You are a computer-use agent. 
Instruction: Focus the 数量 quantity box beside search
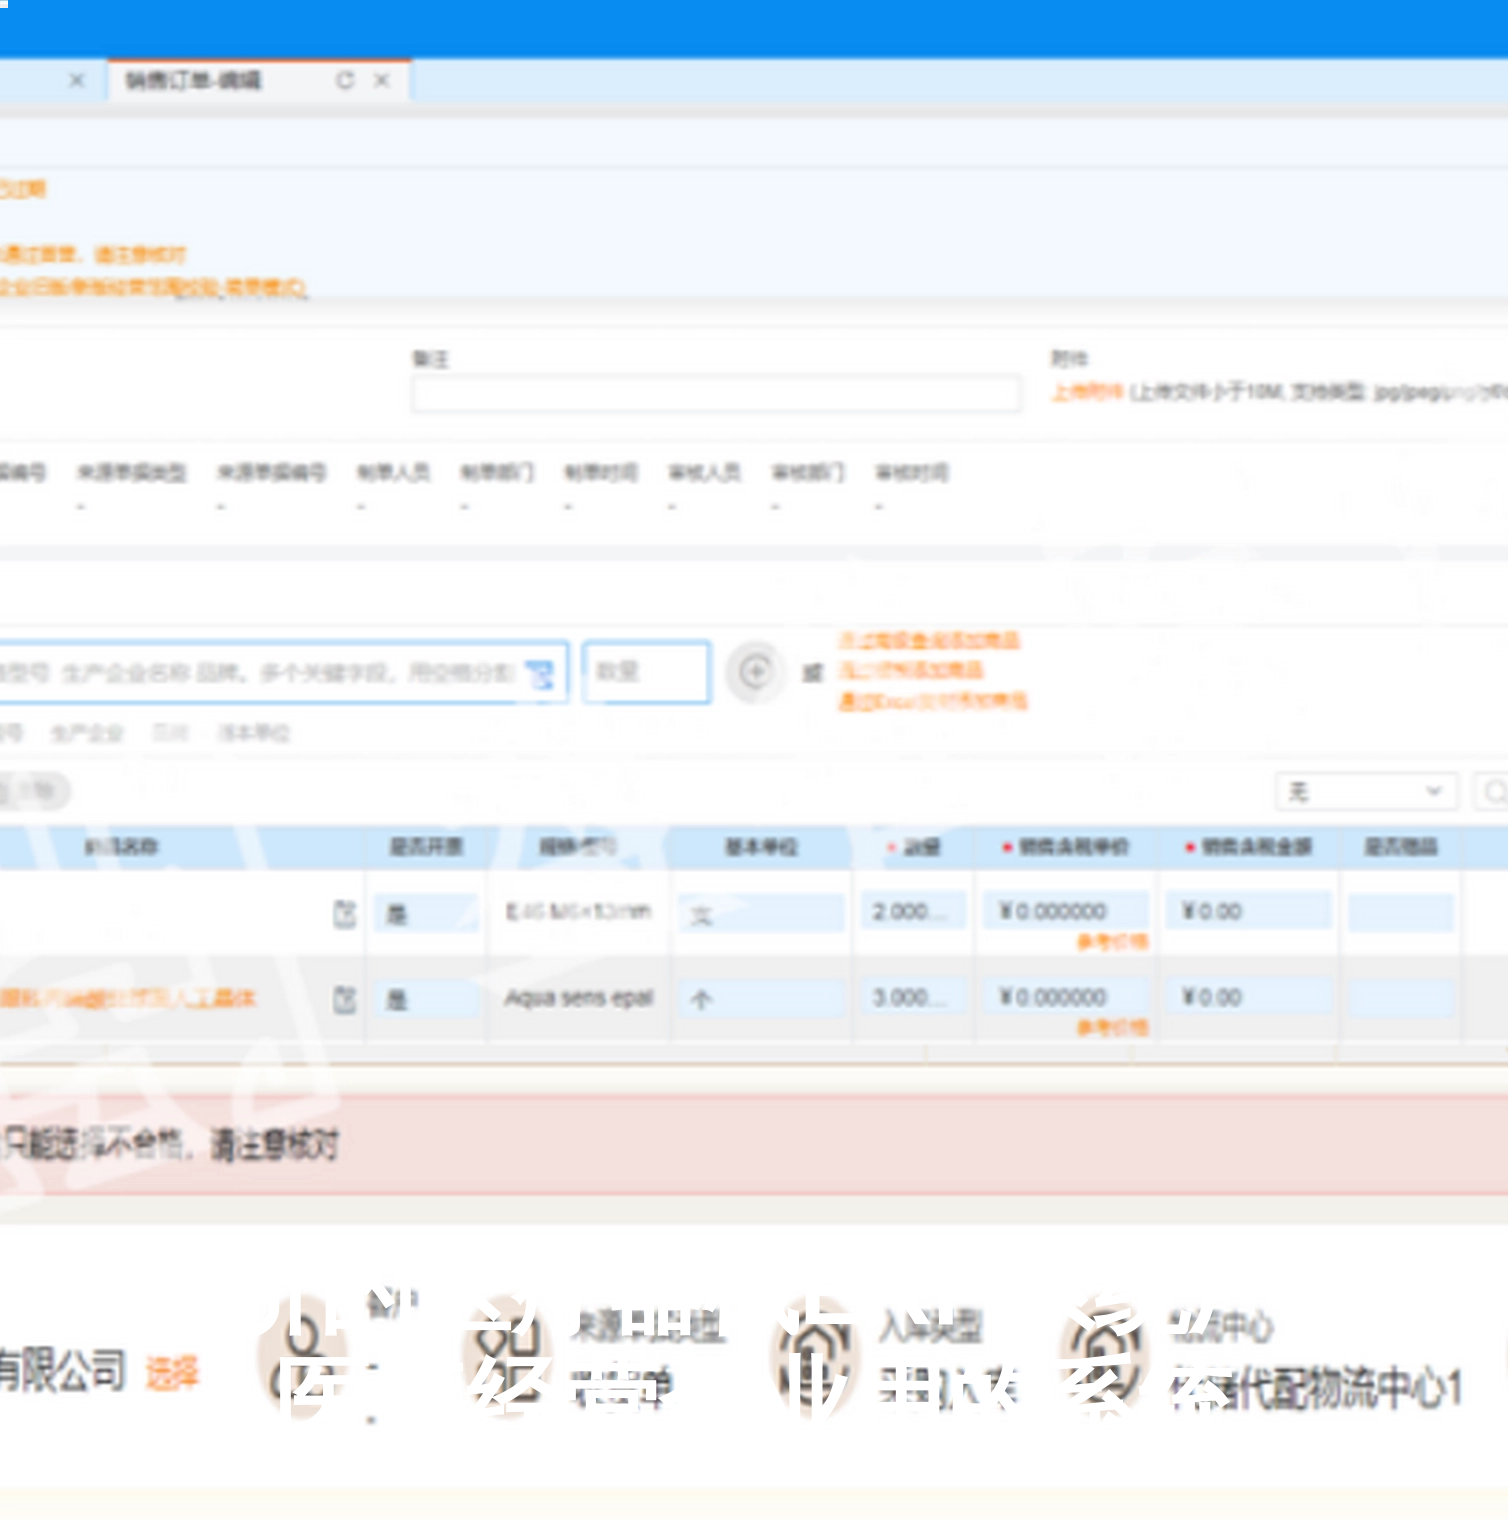click(x=646, y=672)
